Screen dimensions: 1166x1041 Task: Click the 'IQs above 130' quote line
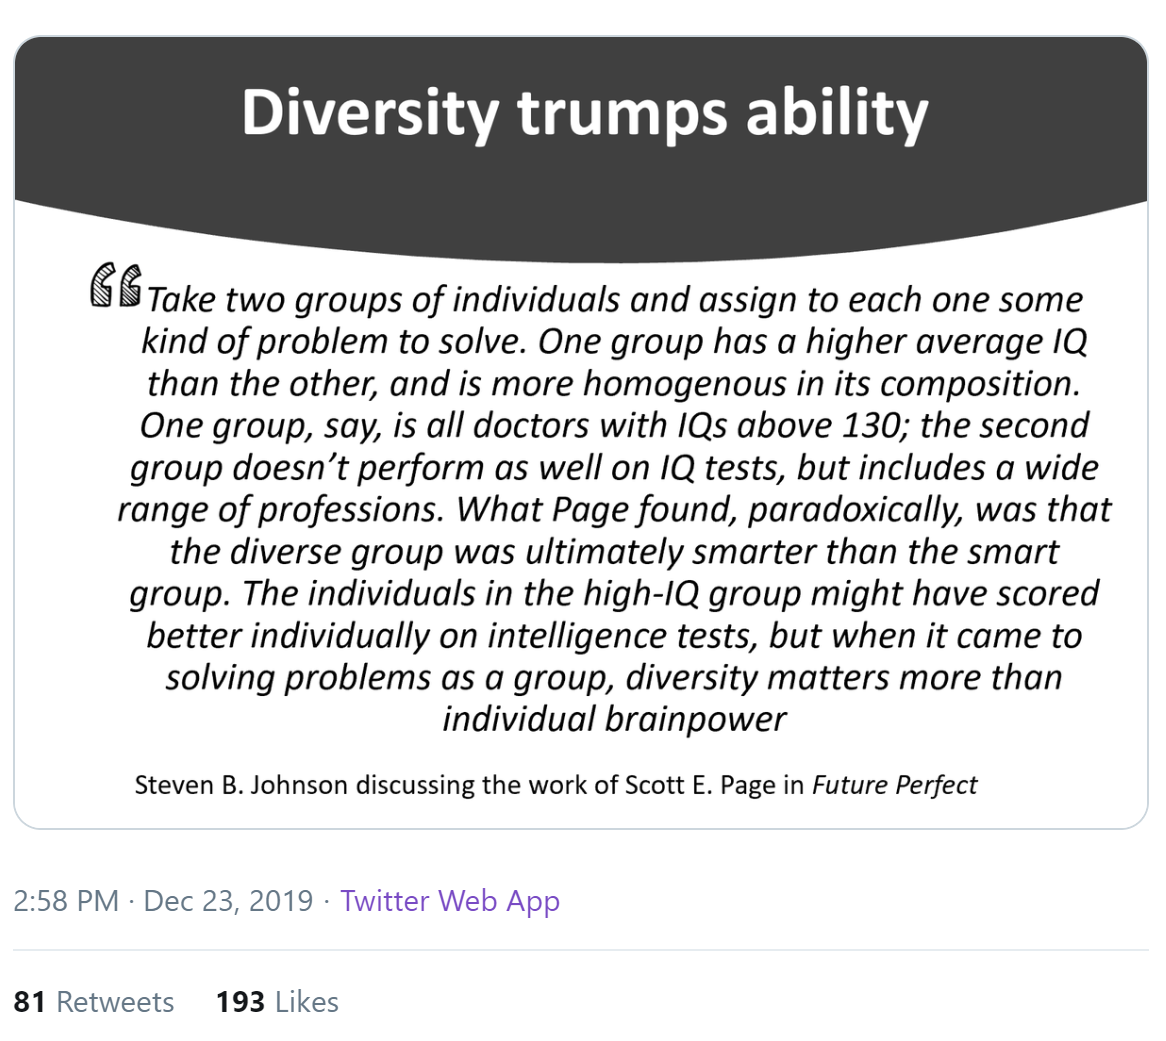614,425
